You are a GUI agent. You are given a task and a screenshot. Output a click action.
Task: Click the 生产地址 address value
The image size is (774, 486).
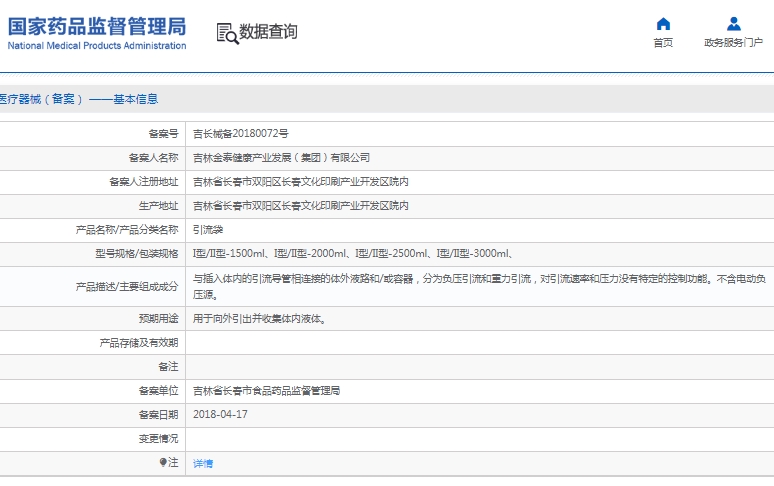(301, 206)
